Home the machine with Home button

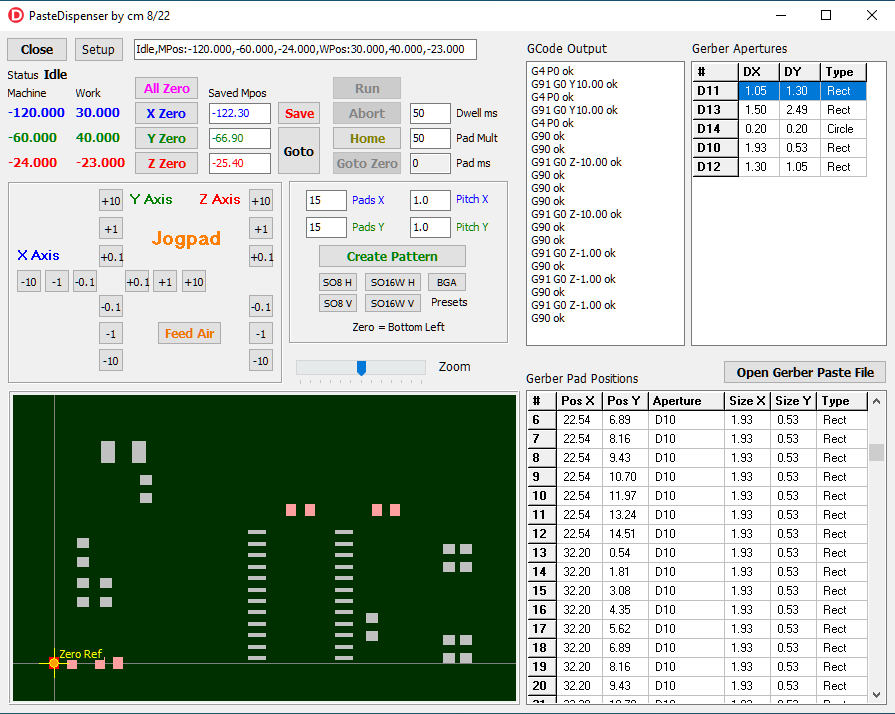click(367, 139)
